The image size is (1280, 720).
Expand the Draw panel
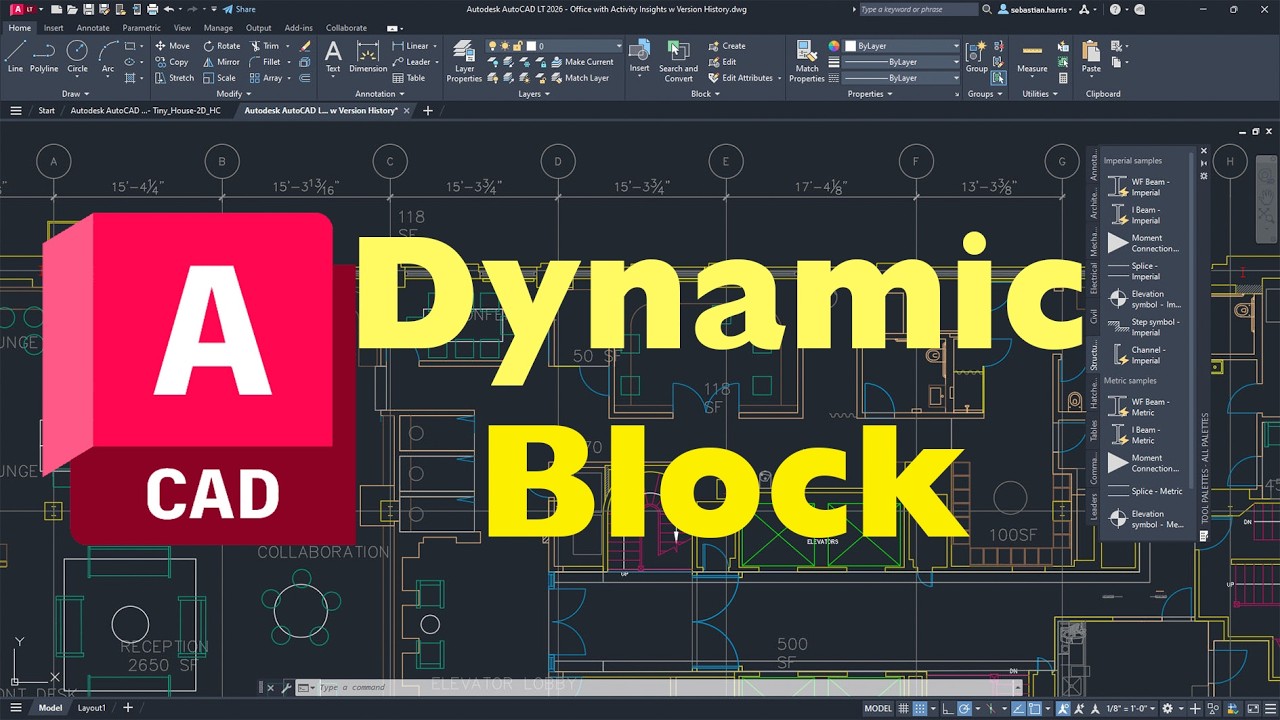[x=75, y=94]
